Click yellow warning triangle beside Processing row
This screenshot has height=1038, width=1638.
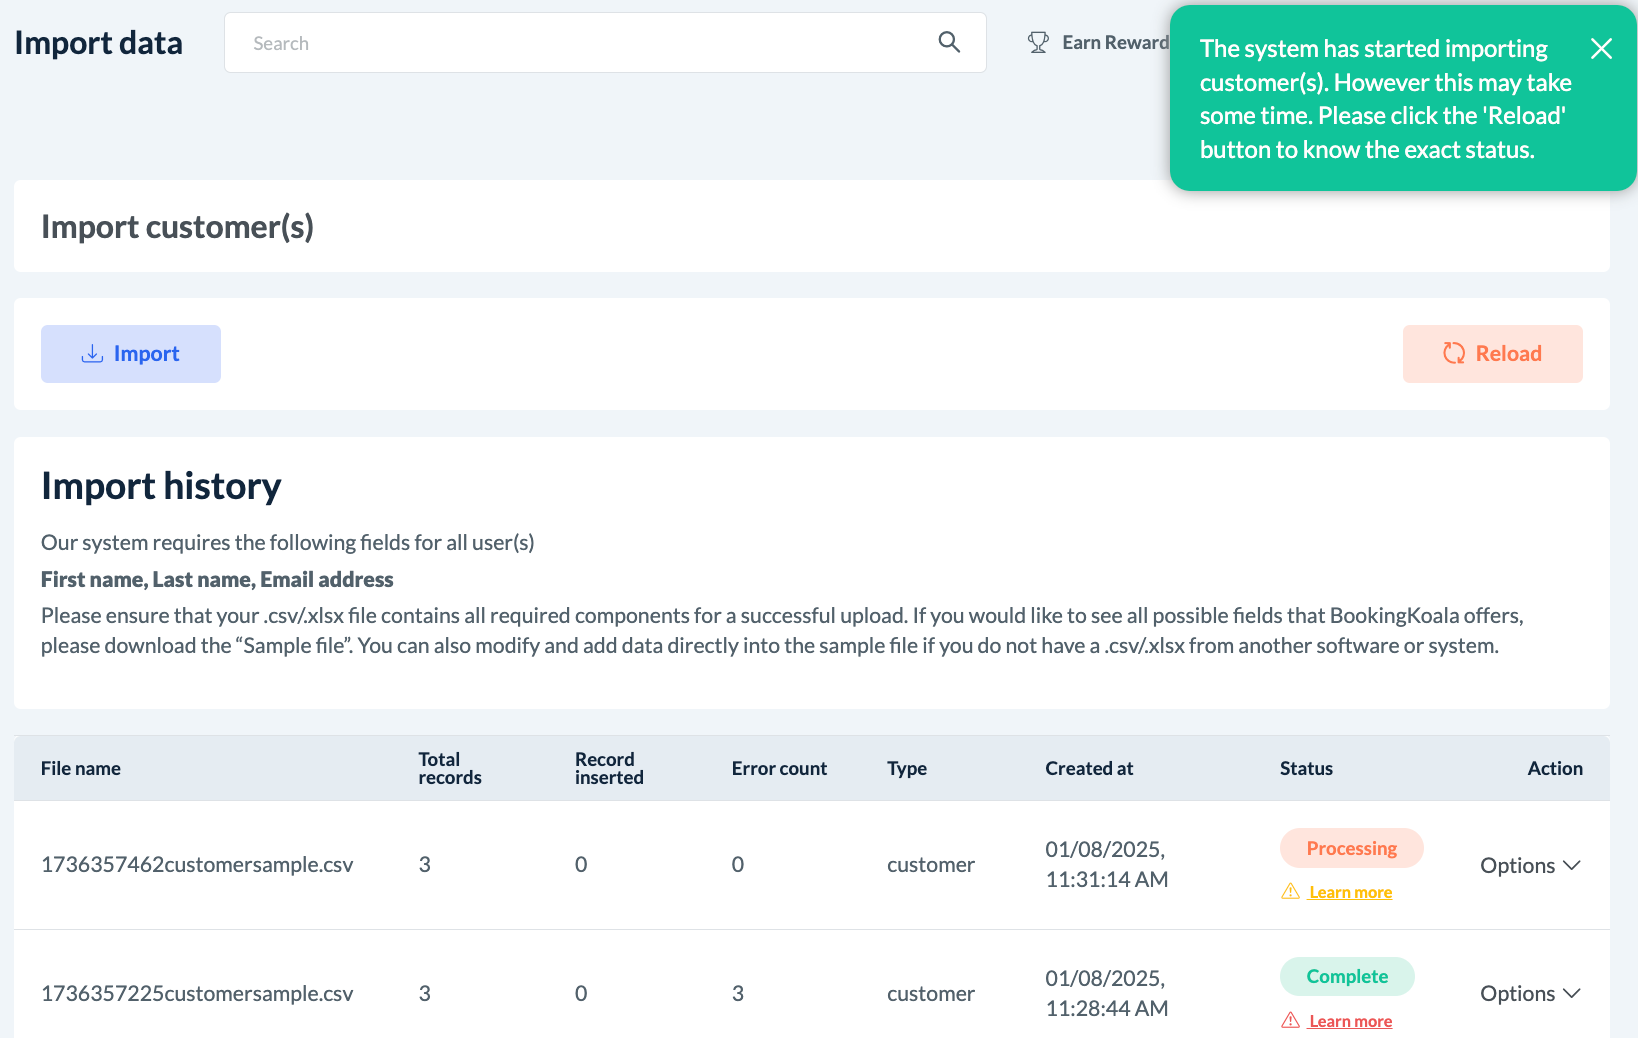point(1291,891)
